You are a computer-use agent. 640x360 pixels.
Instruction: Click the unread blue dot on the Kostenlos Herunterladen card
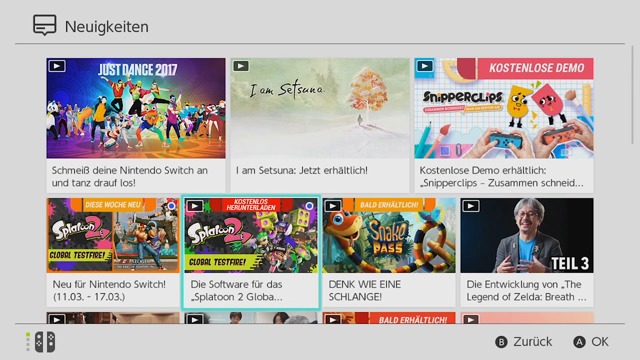[x=309, y=206]
